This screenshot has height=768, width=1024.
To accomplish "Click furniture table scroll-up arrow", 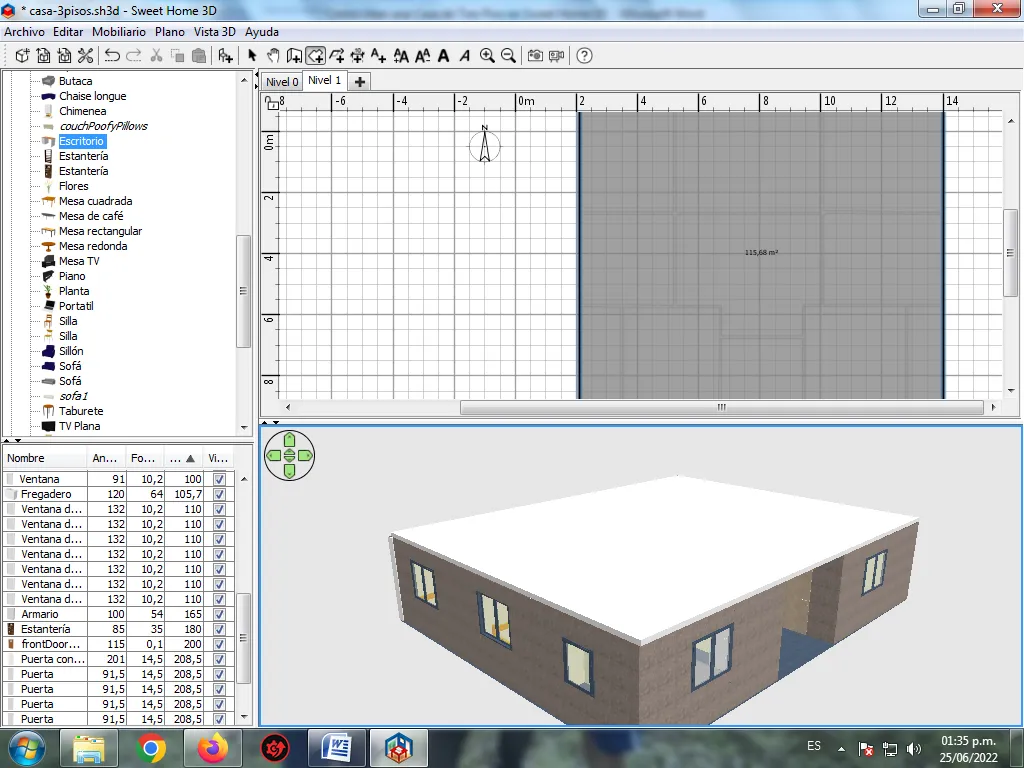I will [244, 479].
